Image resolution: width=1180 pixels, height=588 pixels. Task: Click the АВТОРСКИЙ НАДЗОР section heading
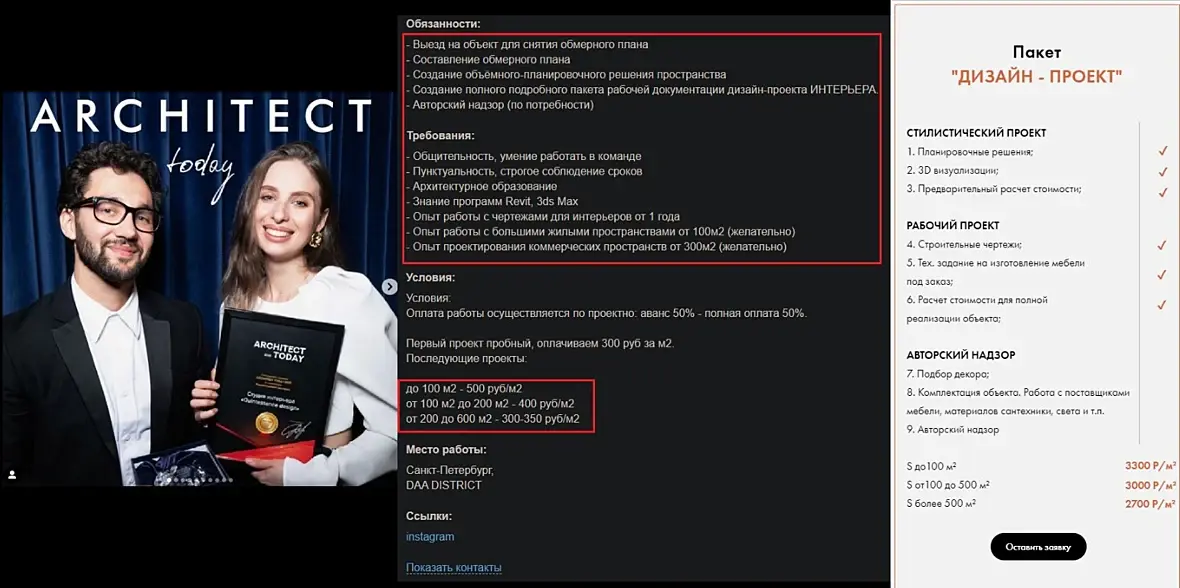tap(961, 355)
